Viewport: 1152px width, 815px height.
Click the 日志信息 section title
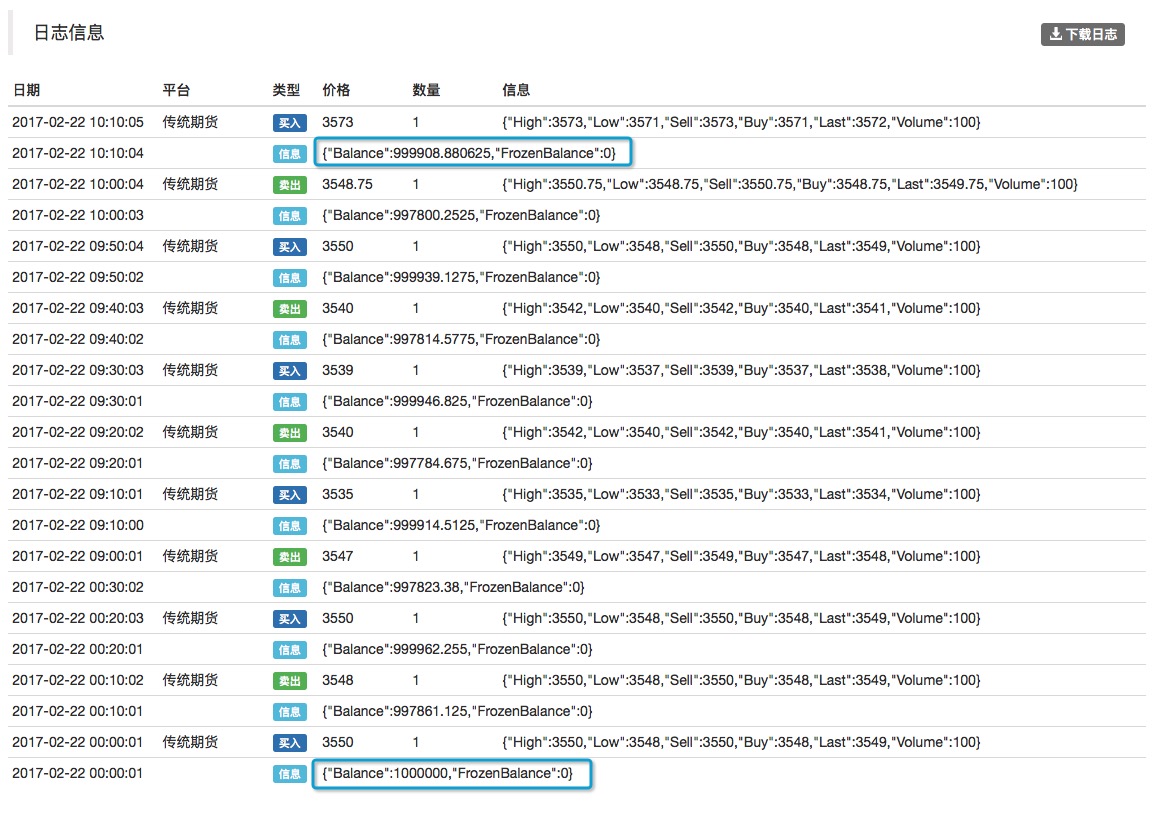click(x=69, y=33)
